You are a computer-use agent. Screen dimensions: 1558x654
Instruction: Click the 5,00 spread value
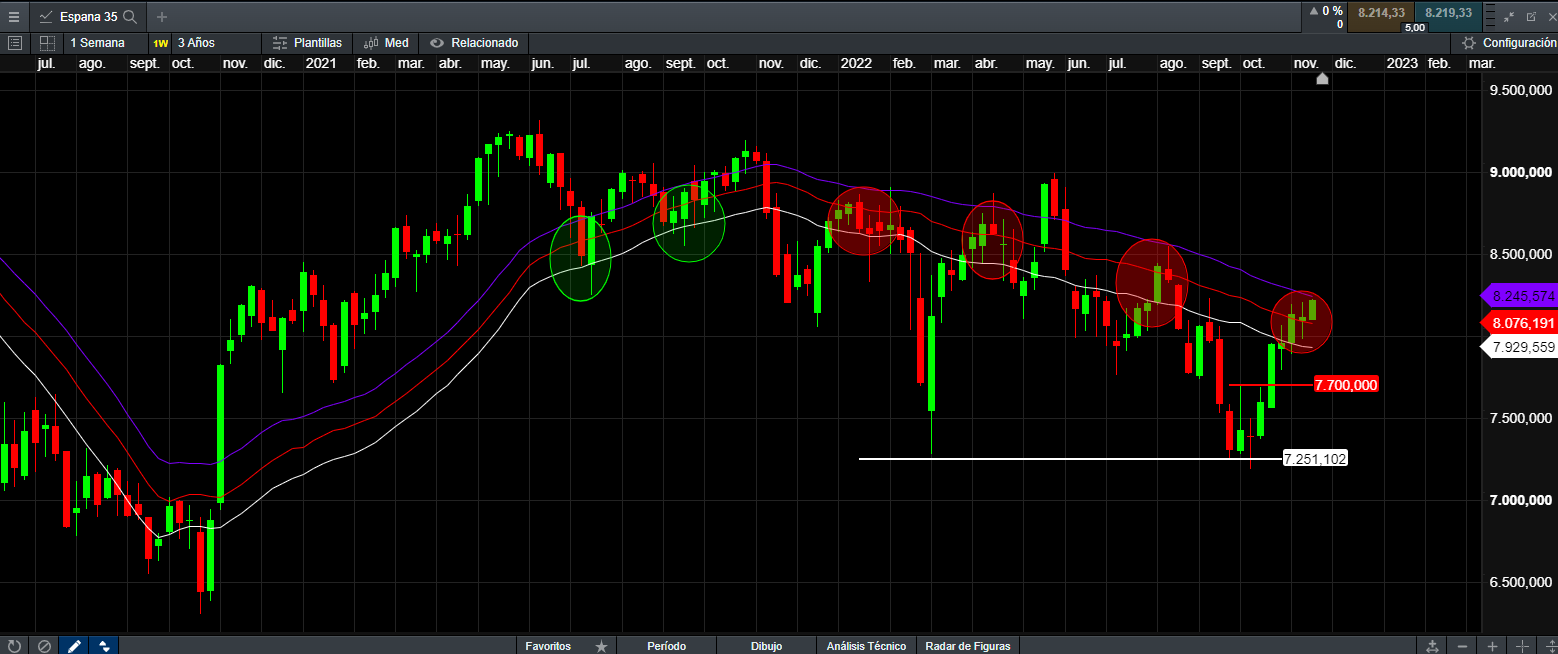coord(1414,27)
